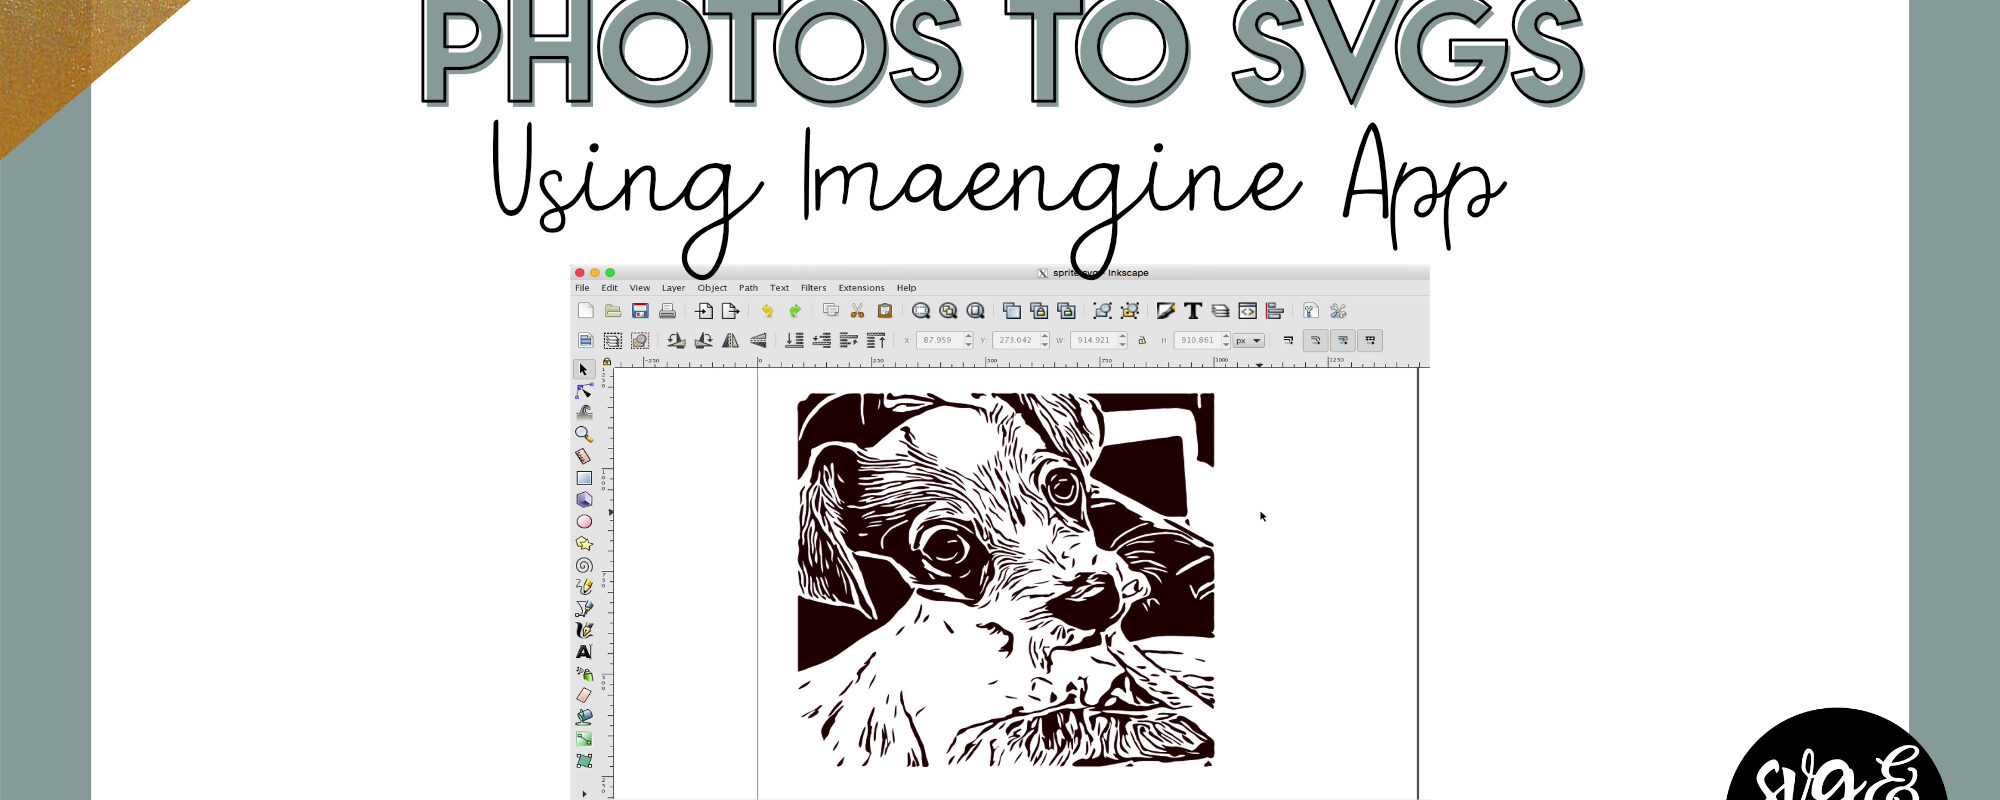2000x800 pixels.
Task: Save document with floppy disk icon
Action: (x=640, y=311)
